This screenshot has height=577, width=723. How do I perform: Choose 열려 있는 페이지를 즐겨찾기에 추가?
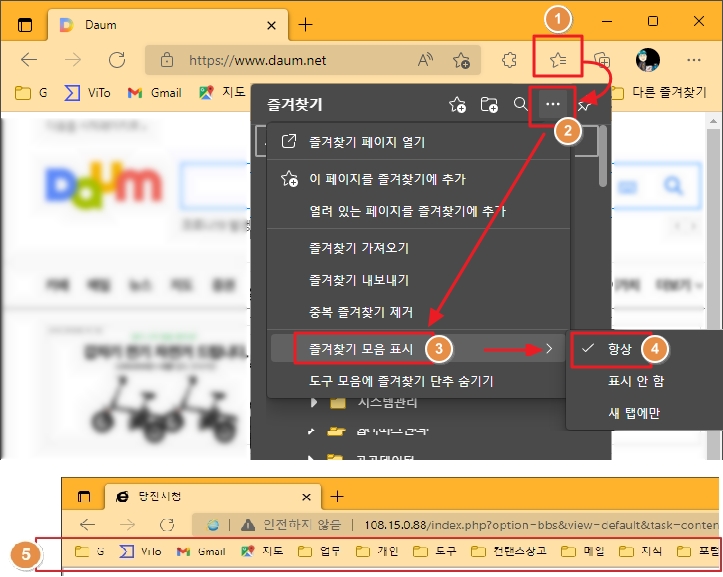tap(418, 211)
